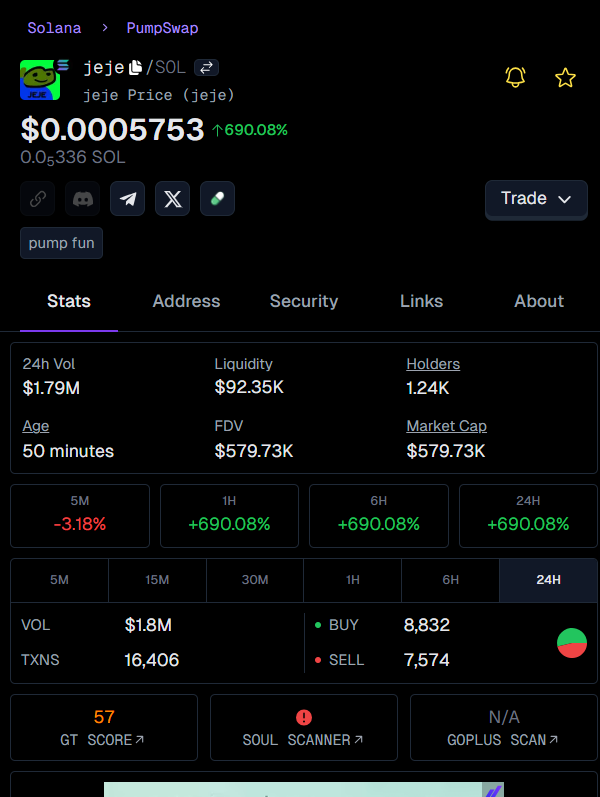Open the website link icon
Image resolution: width=600 pixels, height=797 pixels.
point(38,198)
